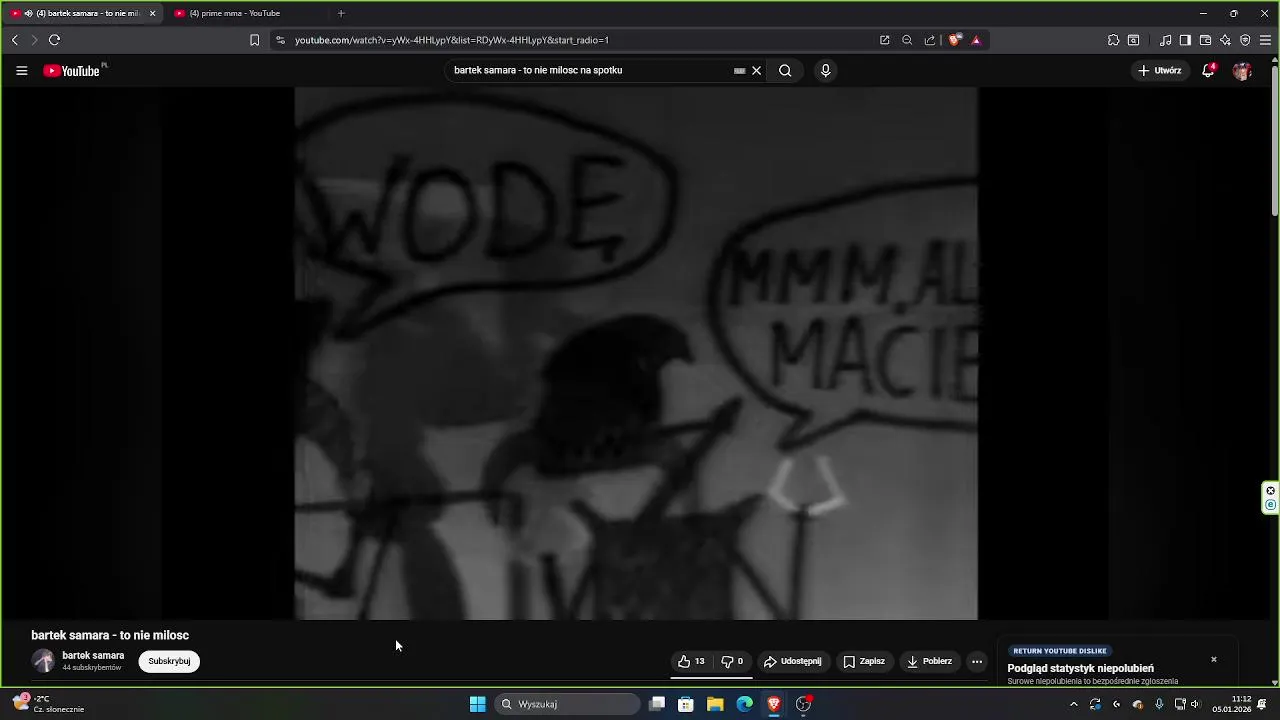
Task: Open File Explorer from taskbar
Action: point(715,704)
